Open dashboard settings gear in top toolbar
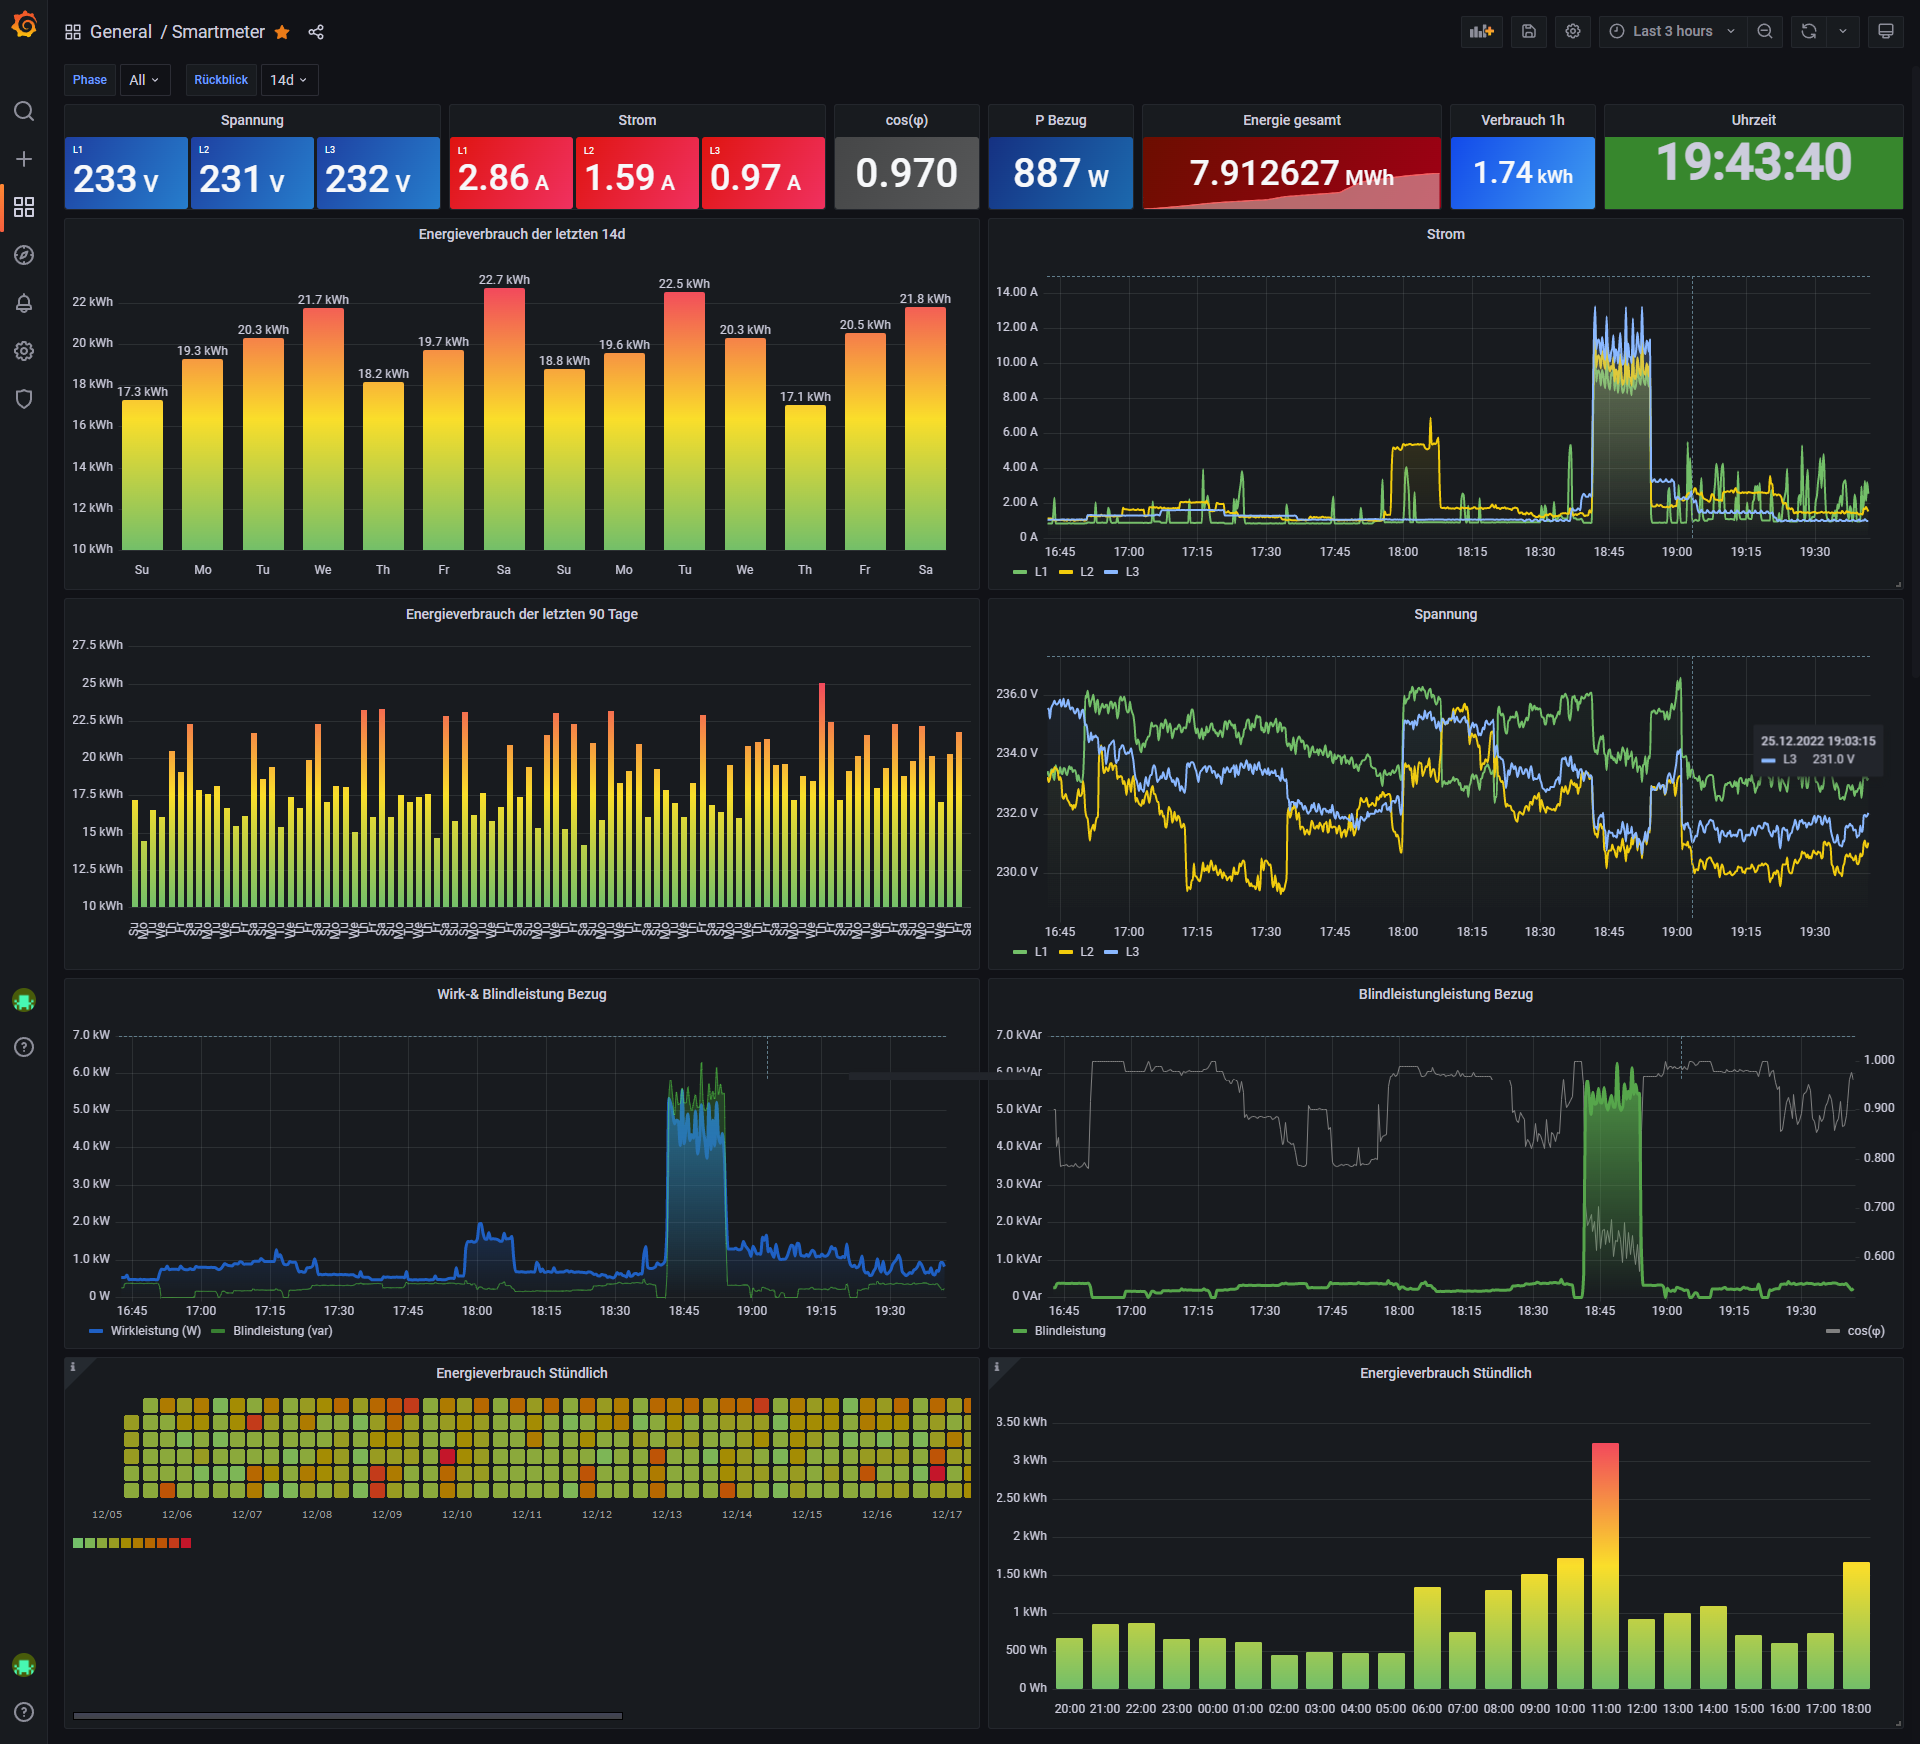The width and height of the screenshot is (1920, 1744). (1572, 31)
